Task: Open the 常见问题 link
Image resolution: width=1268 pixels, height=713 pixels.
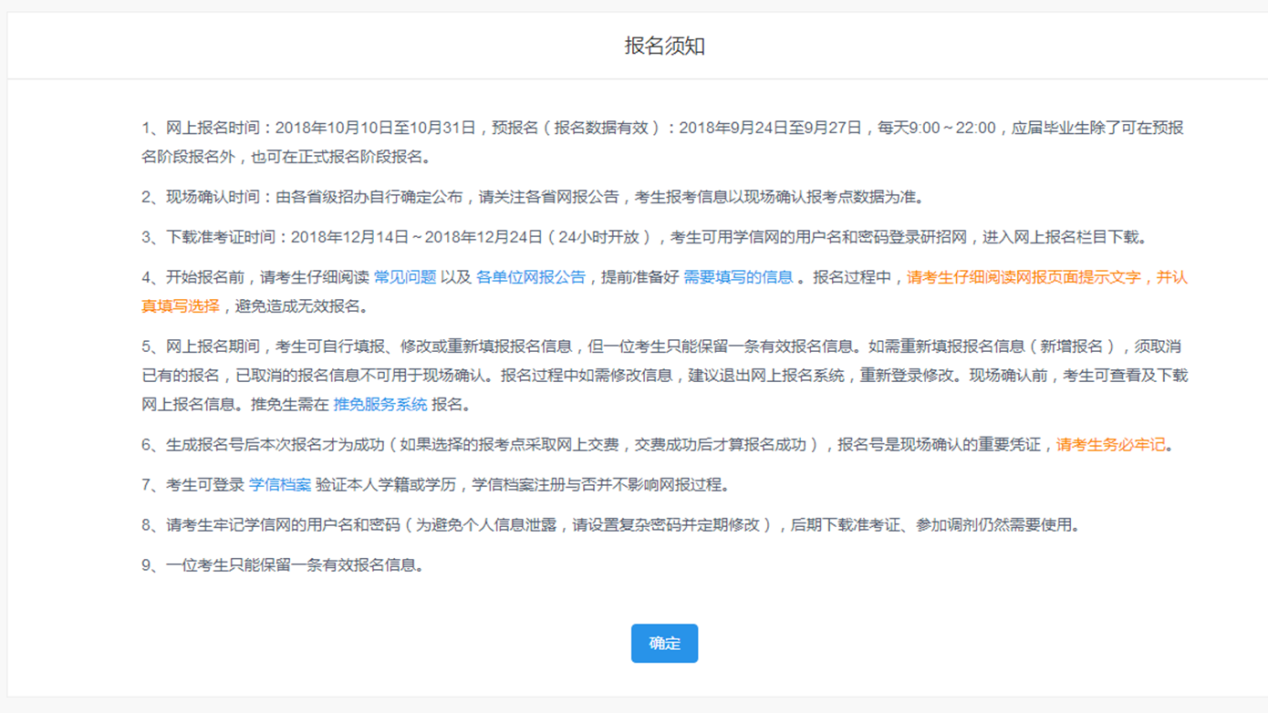Action: (404, 277)
